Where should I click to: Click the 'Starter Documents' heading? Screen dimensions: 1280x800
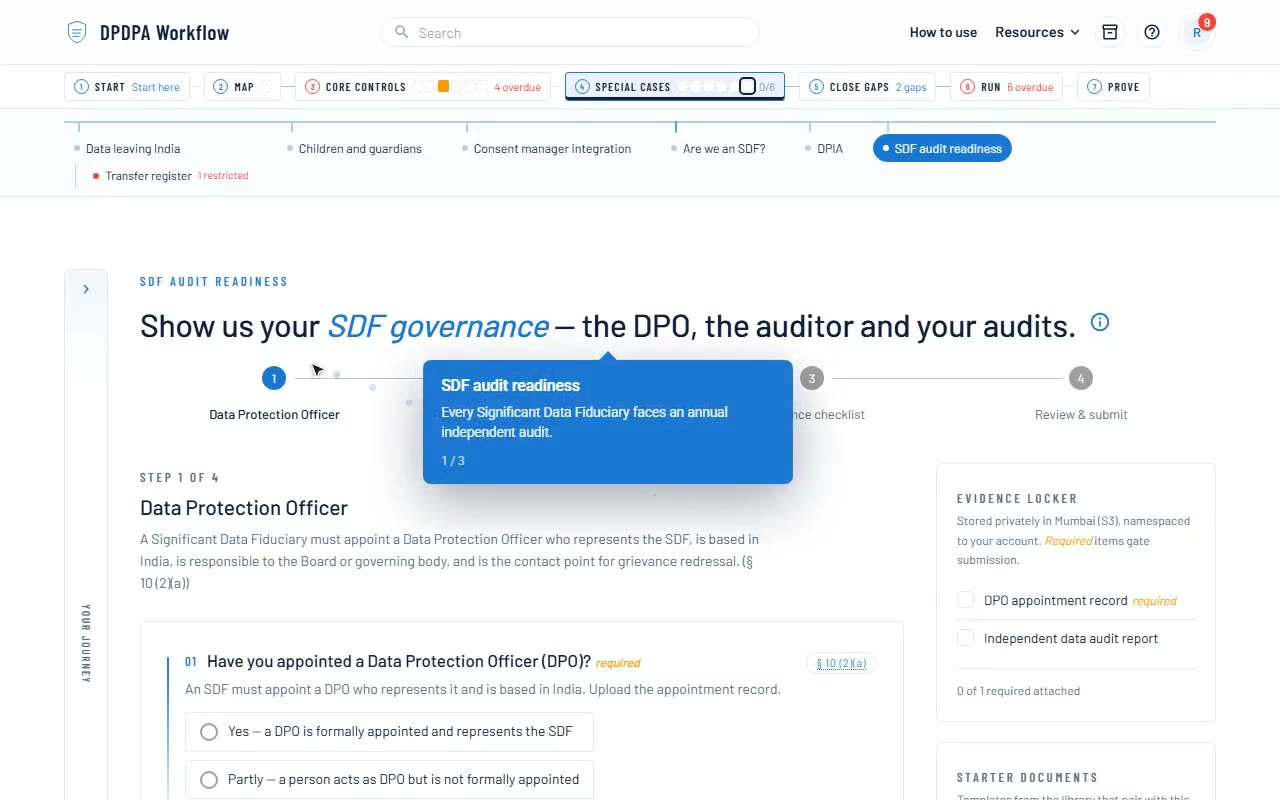(x=1027, y=777)
